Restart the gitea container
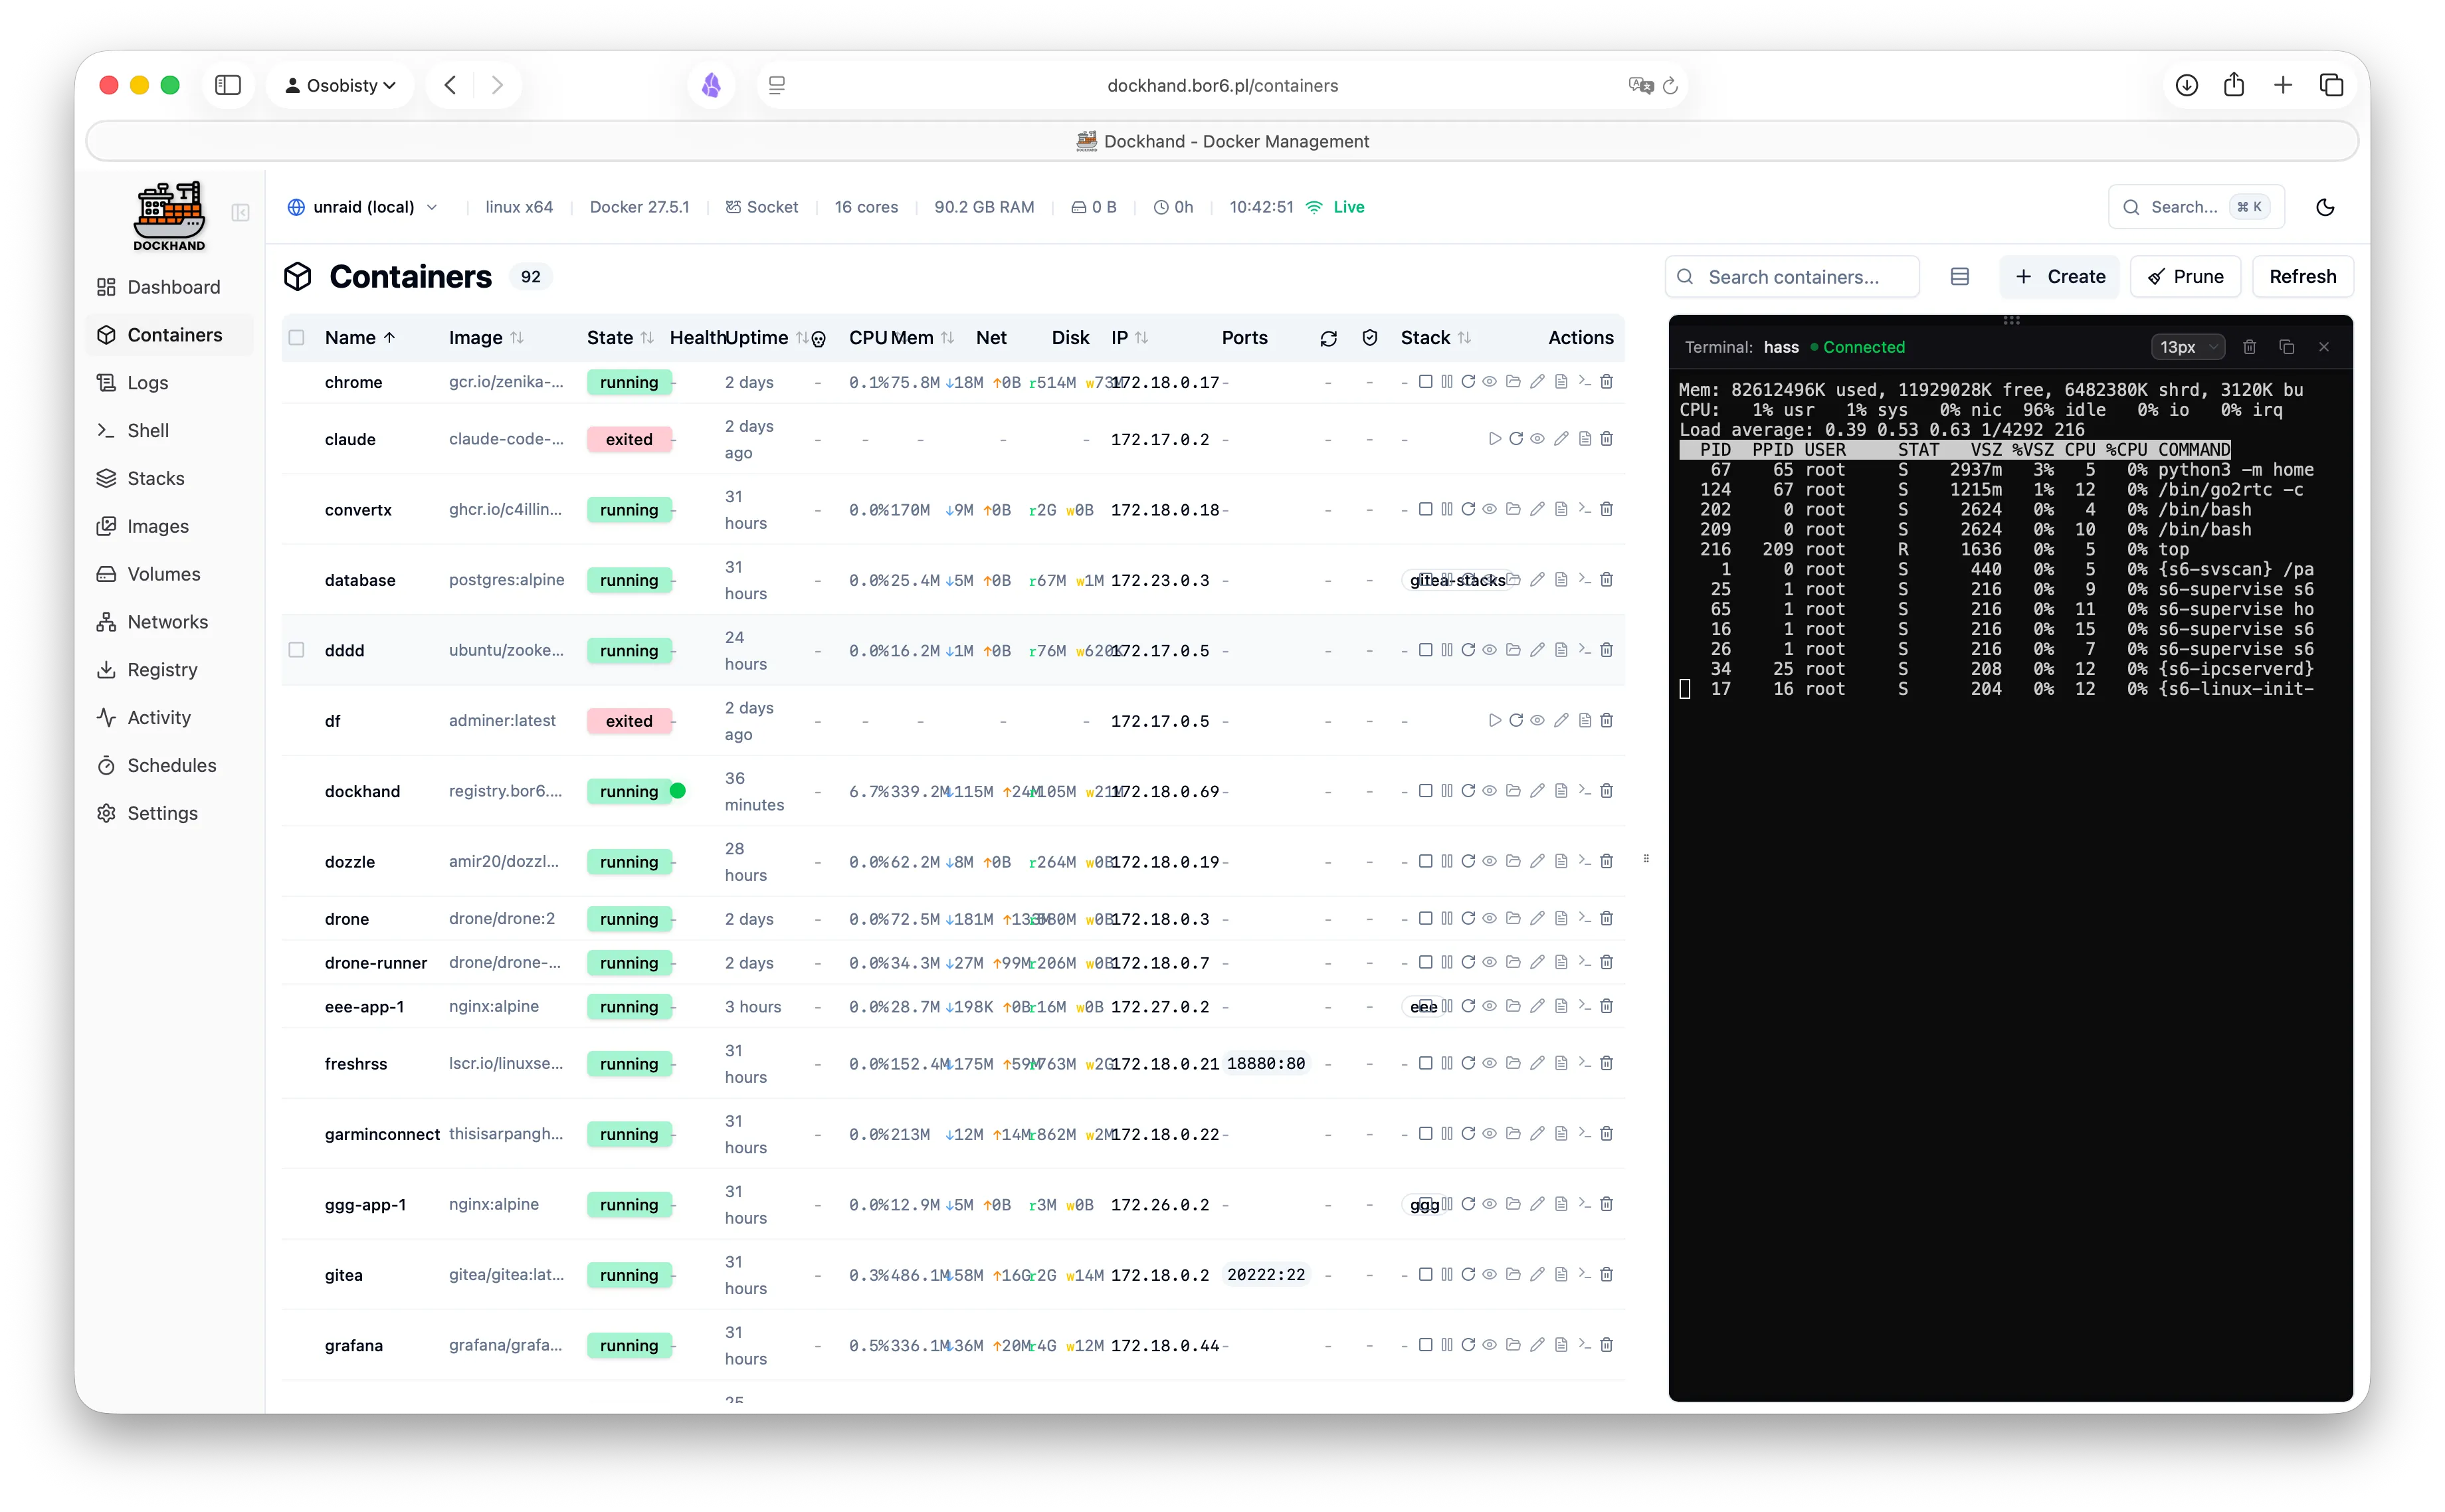Viewport: 2445px width, 1512px height. (x=1468, y=1275)
